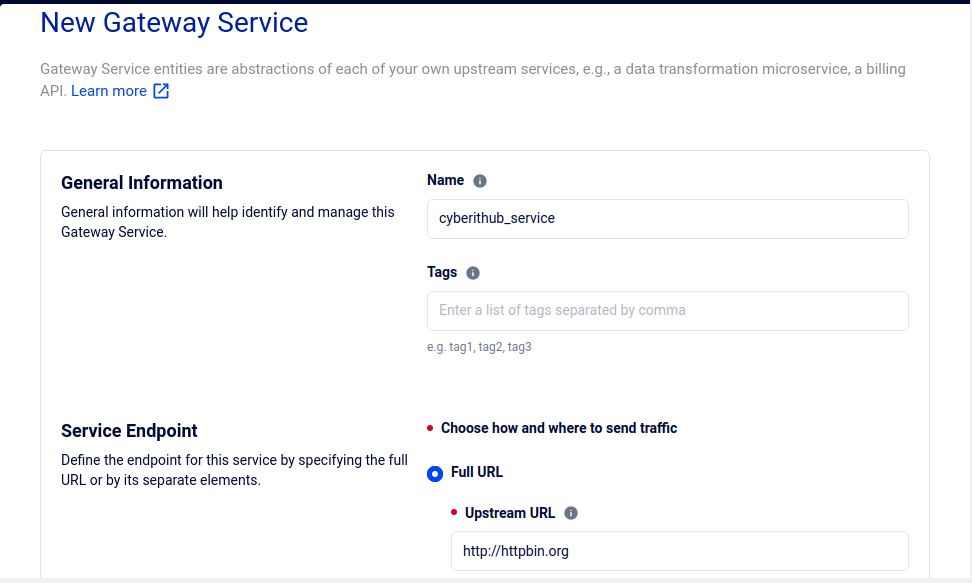Click the Upstream URL field label
Viewport: 972px width, 583px height.
[x=510, y=513]
